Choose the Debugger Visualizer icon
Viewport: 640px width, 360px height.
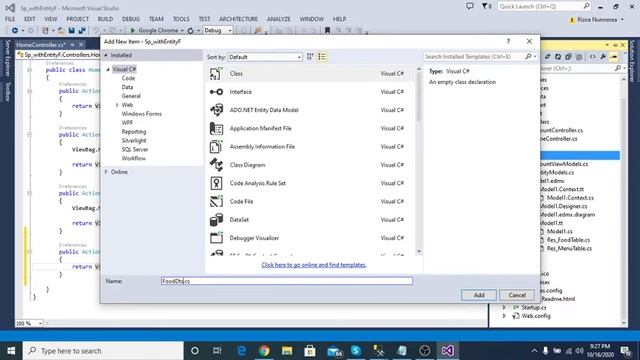[x=216, y=238]
